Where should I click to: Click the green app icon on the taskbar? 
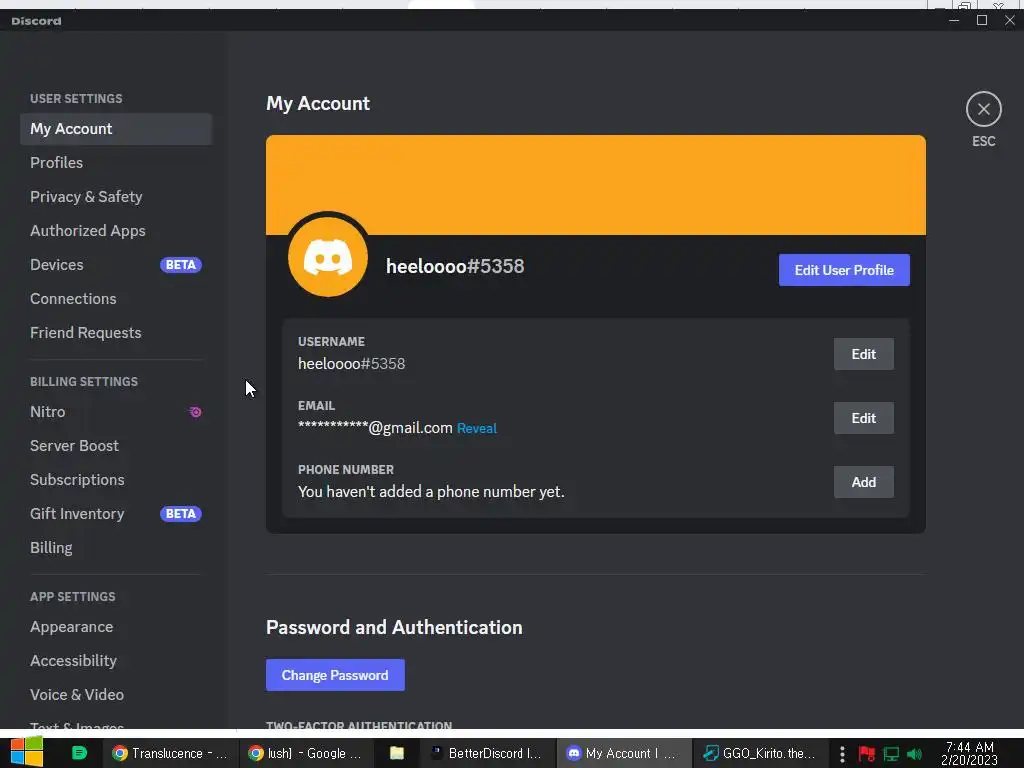[79, 753]
